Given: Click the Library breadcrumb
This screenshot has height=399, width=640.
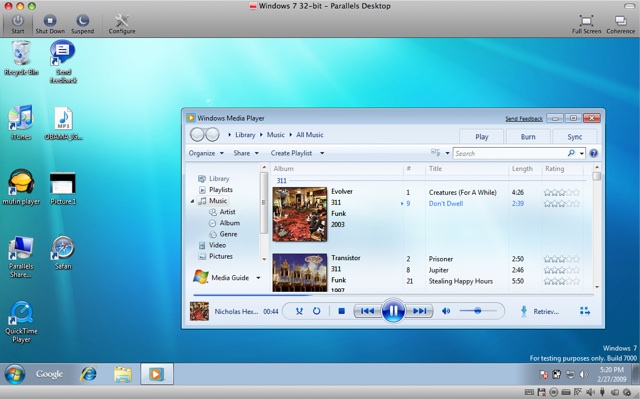Looking at the screenshot, I should click(x=245, y=135).
